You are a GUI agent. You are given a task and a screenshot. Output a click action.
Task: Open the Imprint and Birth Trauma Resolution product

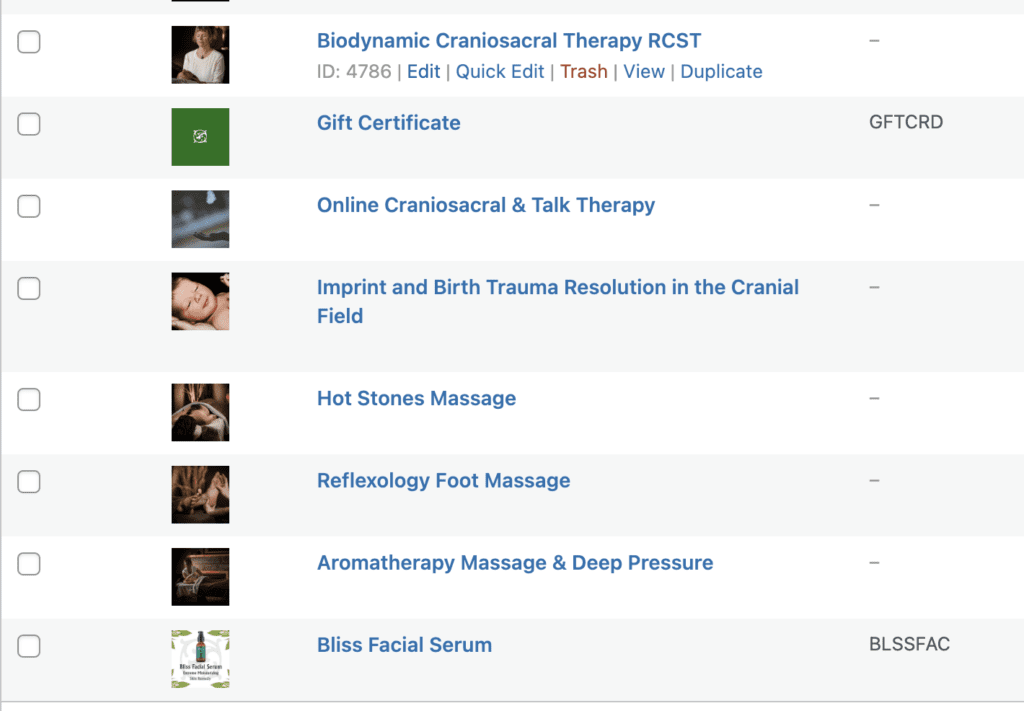pyautogui.click(x=558, y=302)
